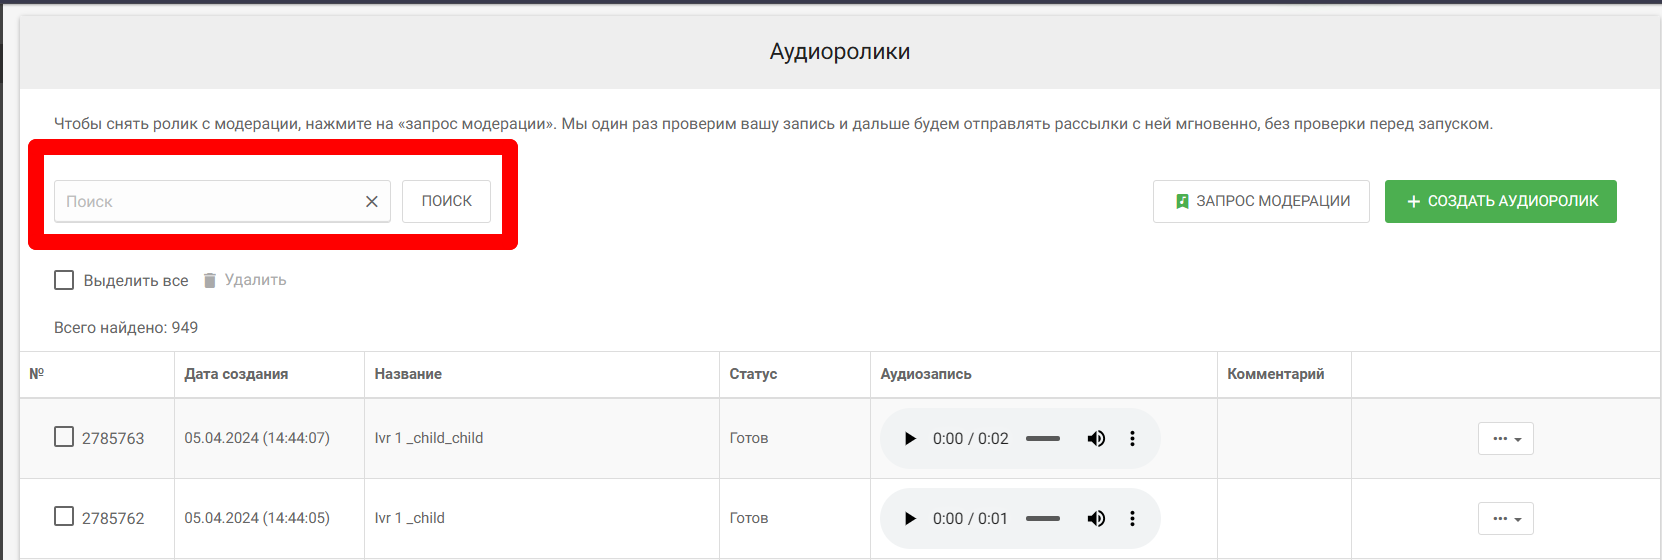
Task: Click the Дата создания column header
Action: tap(236, 374)
